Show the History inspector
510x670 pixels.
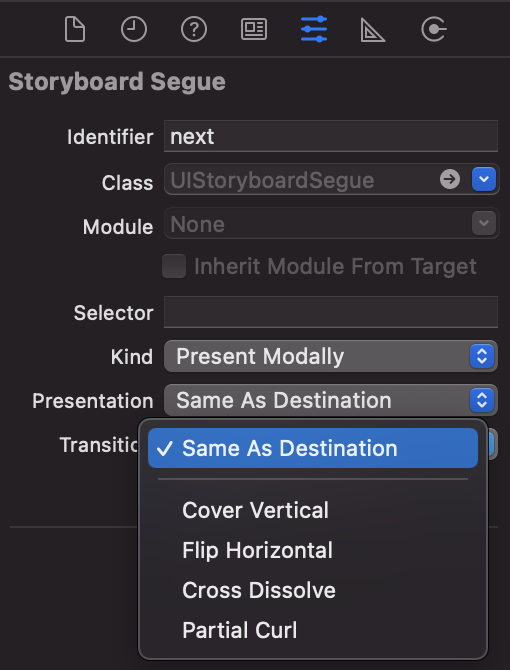pyautogui.click(x=134, y=29)
